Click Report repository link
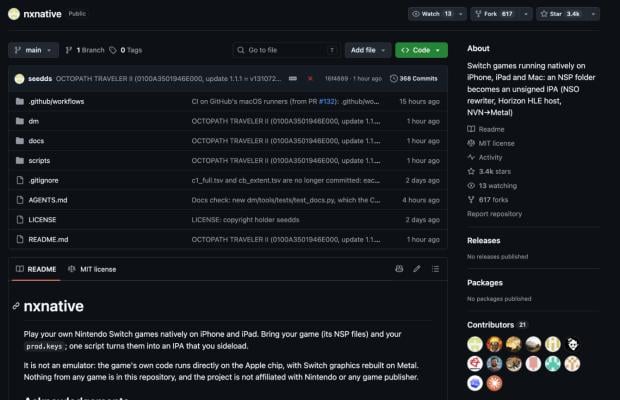The image size is (620, 400). (x=494, y=214)
